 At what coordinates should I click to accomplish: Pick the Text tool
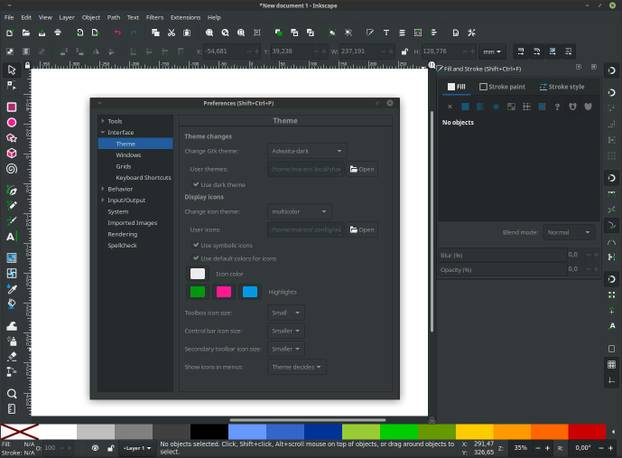pos(11,237)
